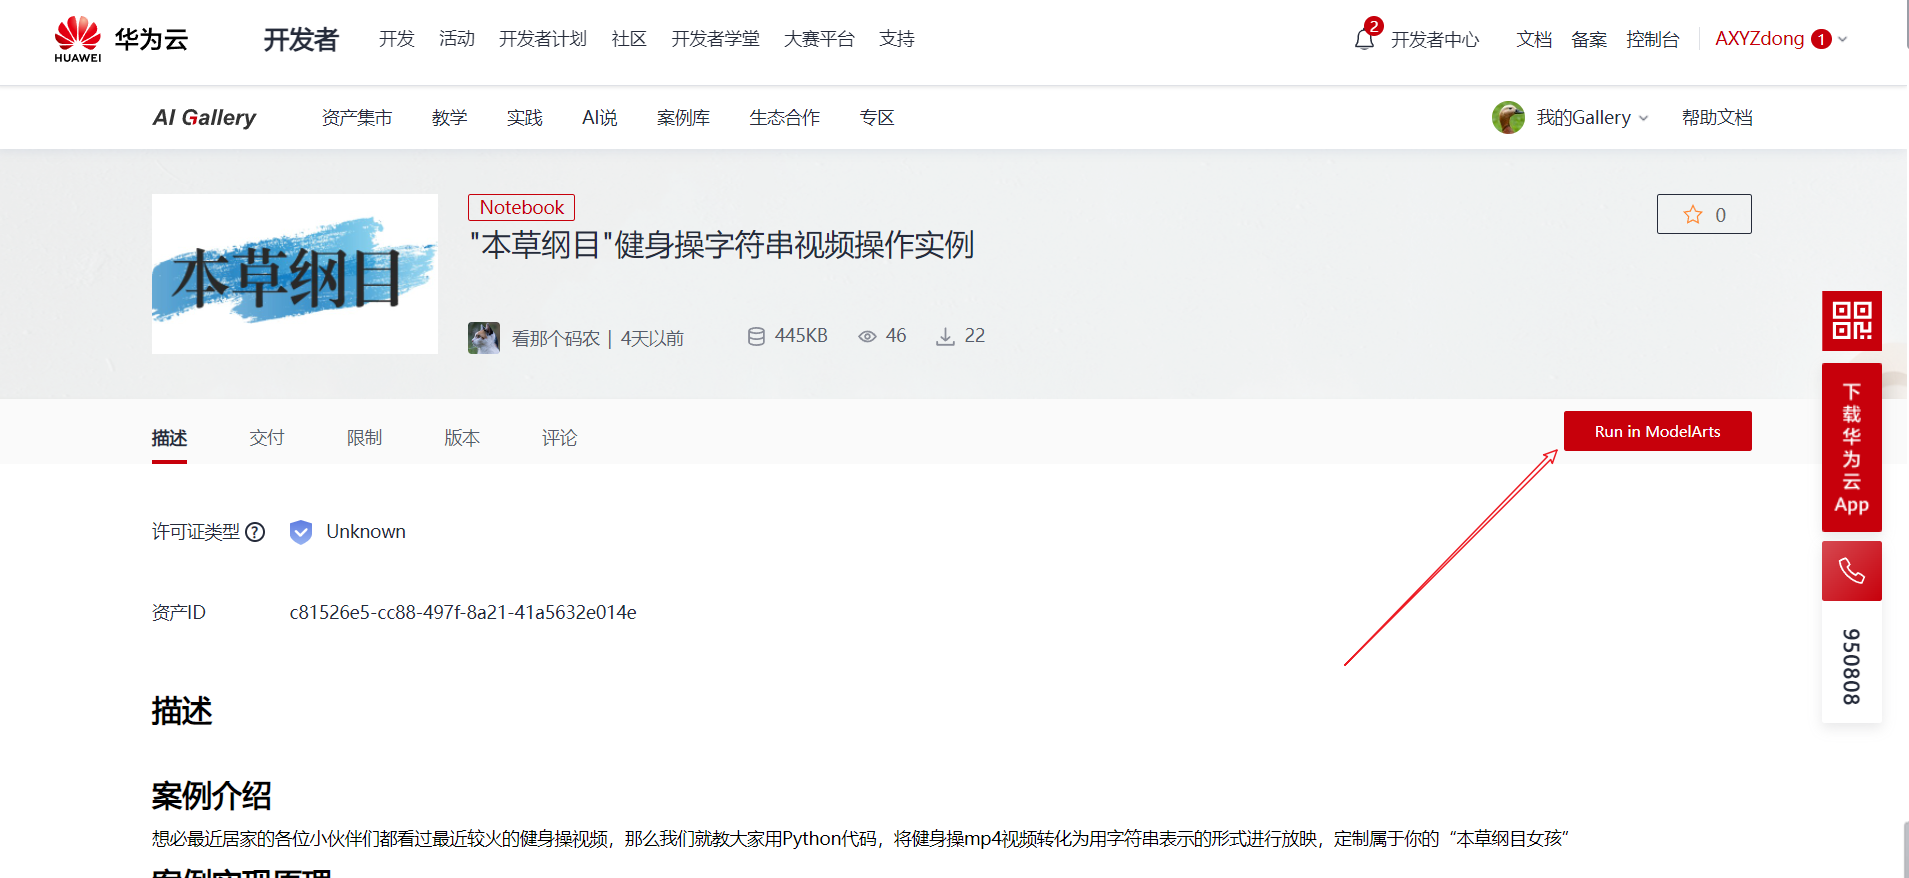Open the 帮助文档 link
Screen dimensions: 1909x878
(x=1717, y=118)
